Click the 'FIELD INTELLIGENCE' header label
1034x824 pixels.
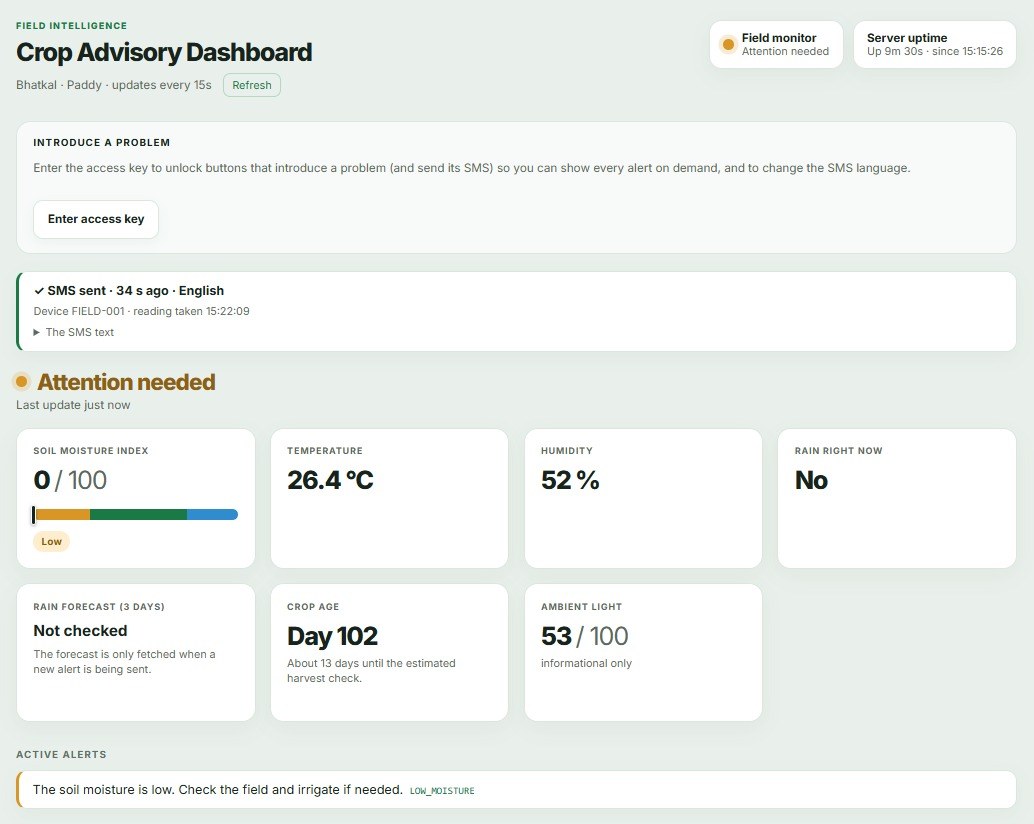click(x=72, y=26)
